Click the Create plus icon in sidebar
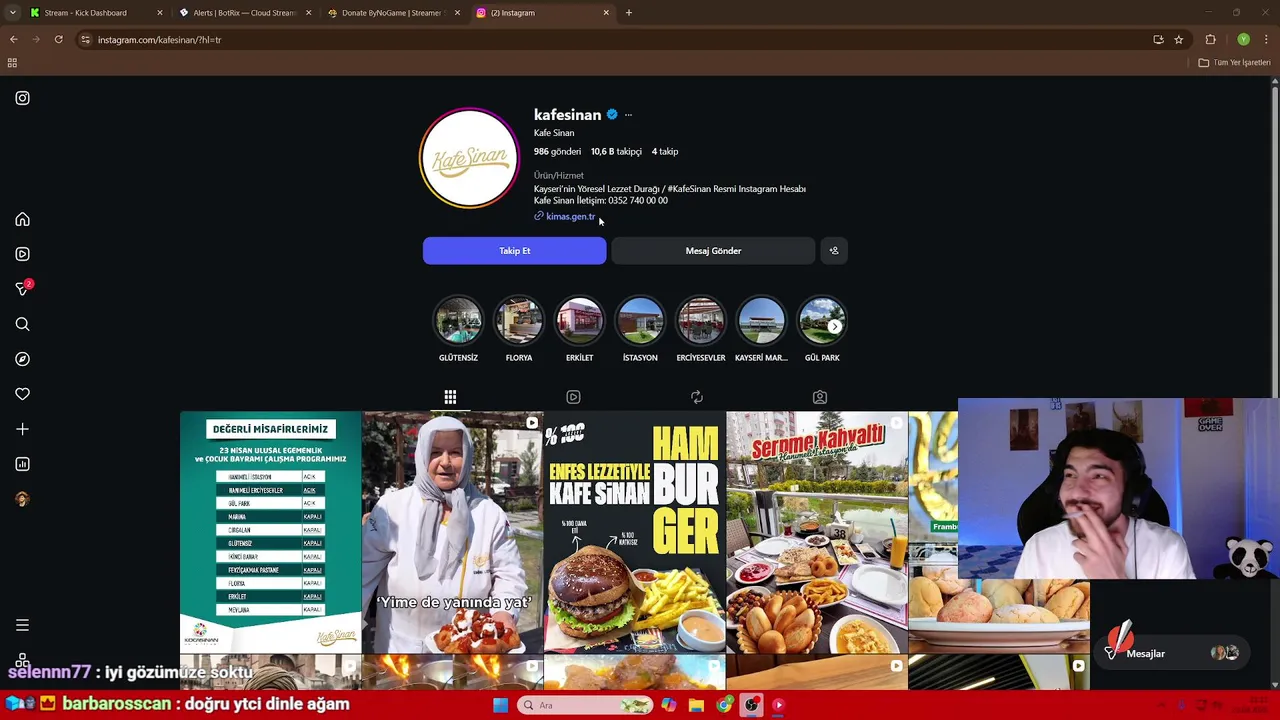Viewport: 1280px width, 720px height. (22, 429)
